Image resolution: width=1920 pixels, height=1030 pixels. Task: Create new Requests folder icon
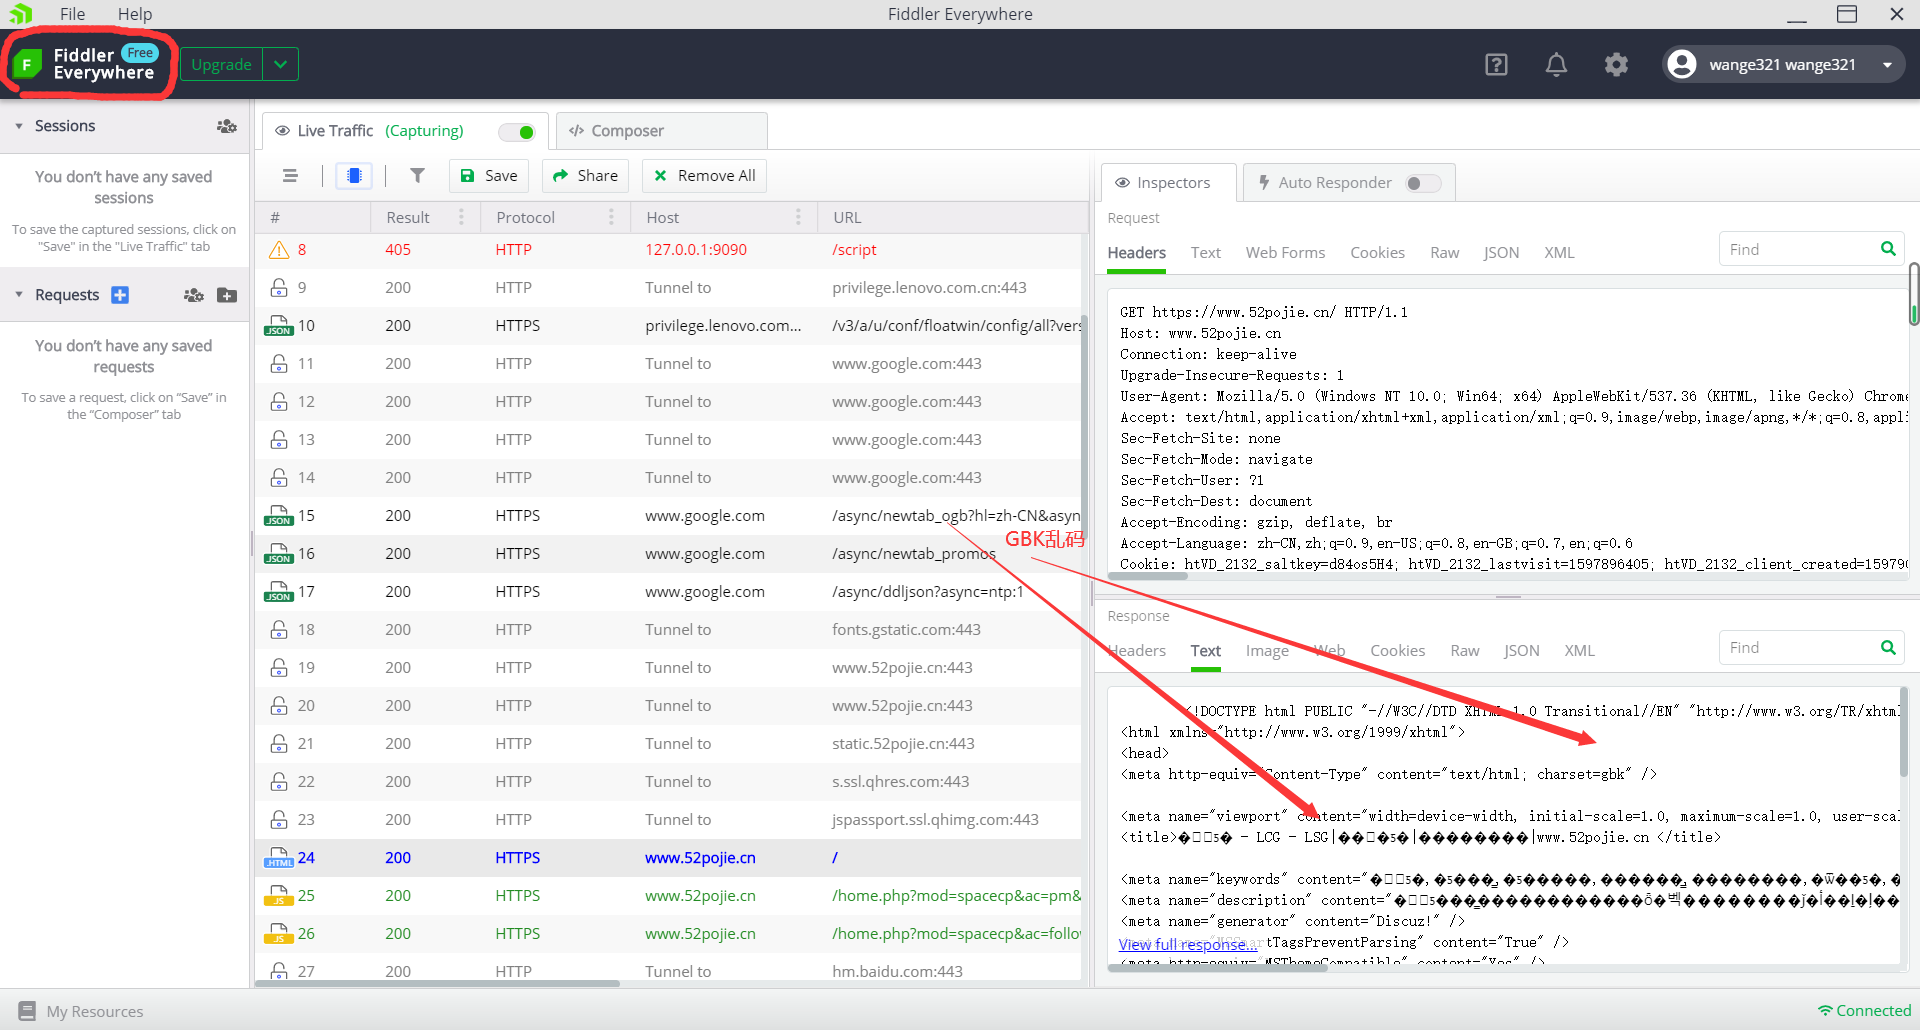coord(227,295)
